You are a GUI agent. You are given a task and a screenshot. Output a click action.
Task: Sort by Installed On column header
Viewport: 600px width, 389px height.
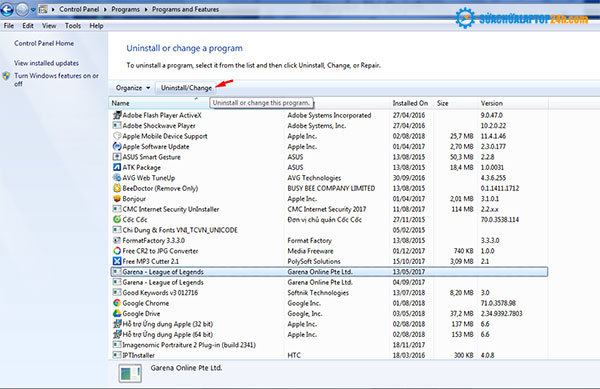[410, 103]
